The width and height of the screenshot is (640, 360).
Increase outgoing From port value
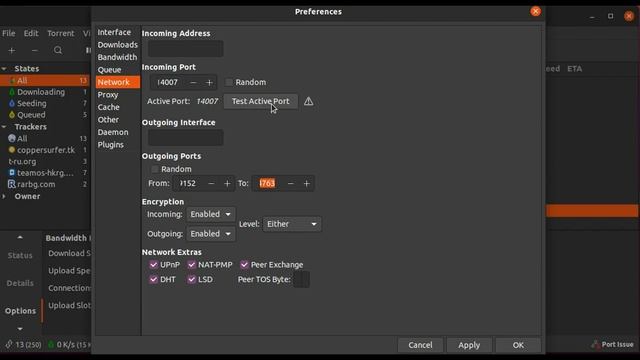[227, 184]
